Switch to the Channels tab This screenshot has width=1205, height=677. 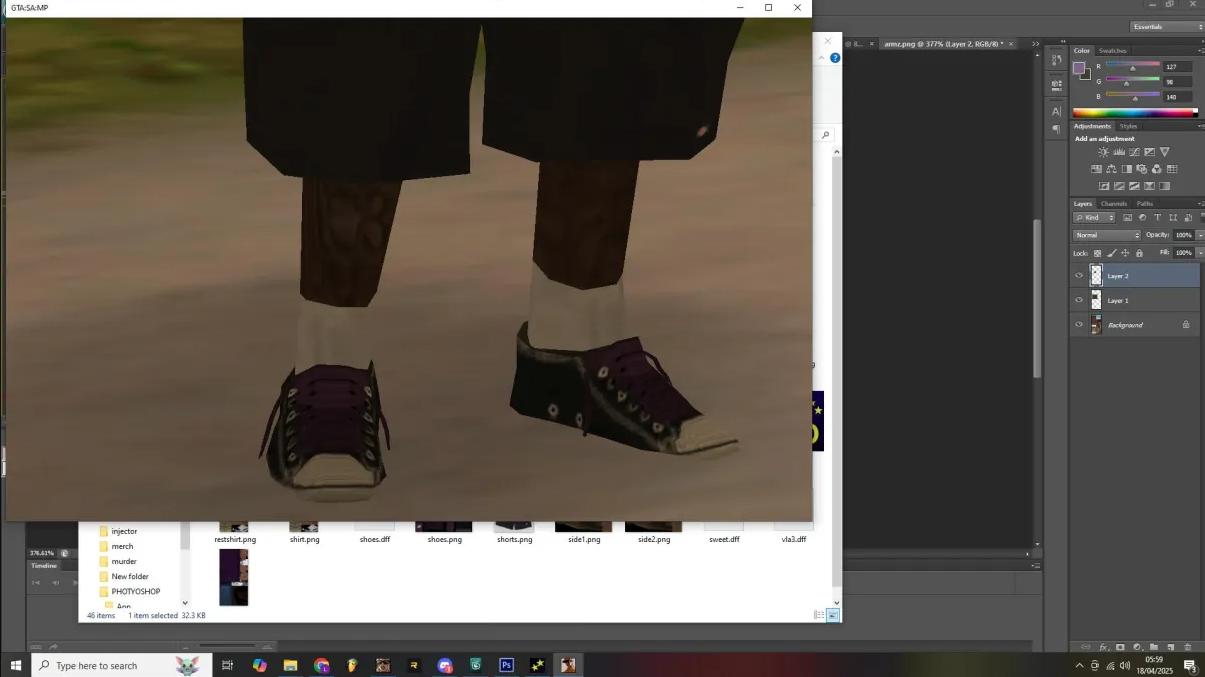coord(1114,204)
